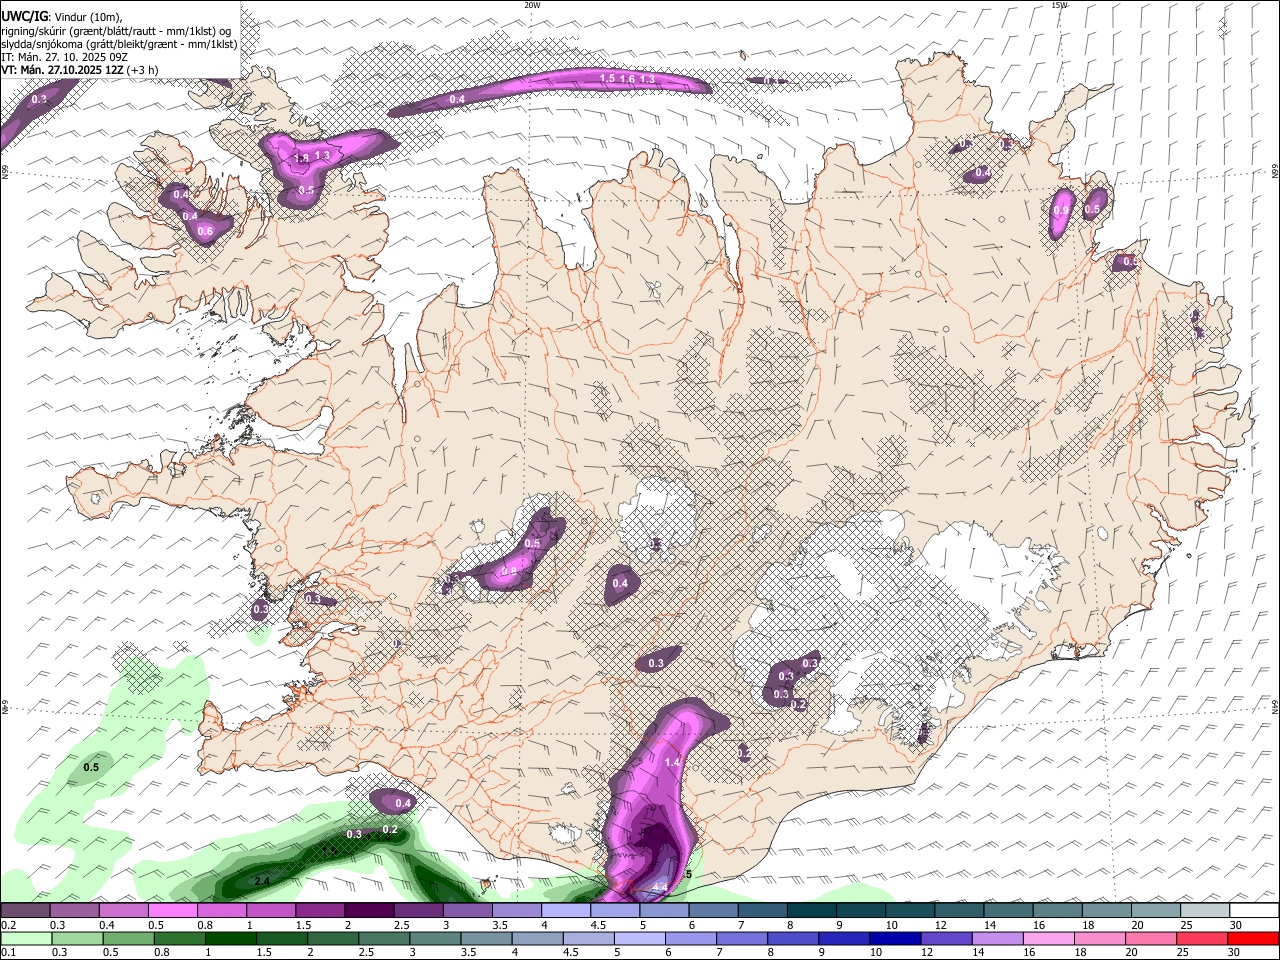Click the 15W longitude label

(1059, 5)
